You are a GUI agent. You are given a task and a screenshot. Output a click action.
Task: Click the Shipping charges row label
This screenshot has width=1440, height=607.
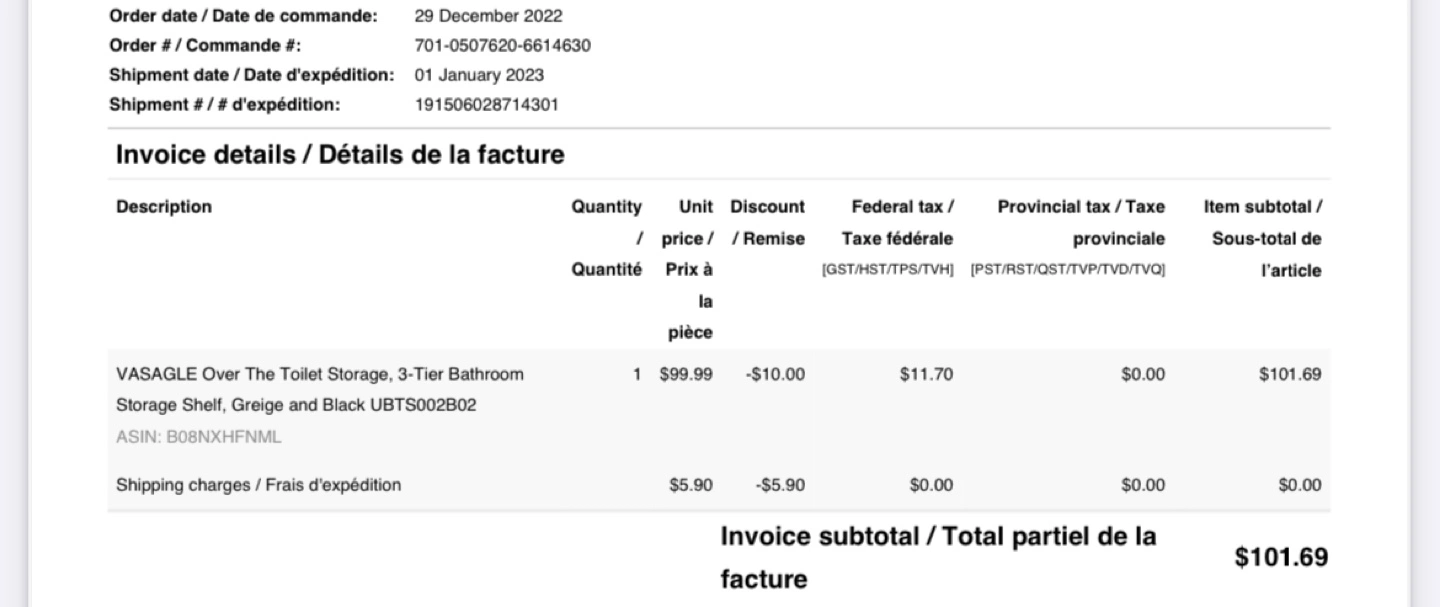tap(258, 486)
